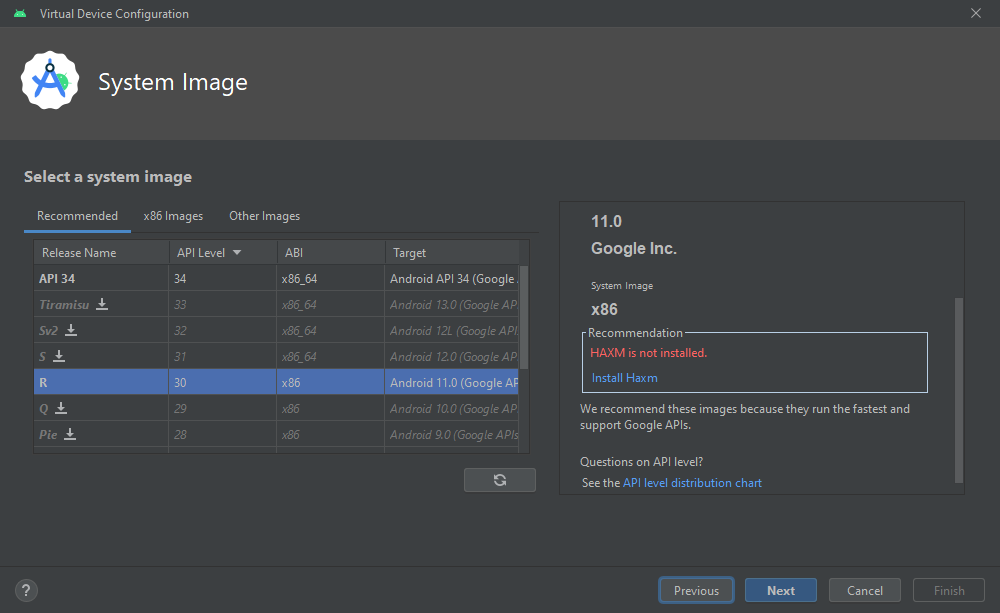The height and width of the screenshot is (613, 1000).
Task: Click the HAXM is not installed warning
Action: pos(649,353)
